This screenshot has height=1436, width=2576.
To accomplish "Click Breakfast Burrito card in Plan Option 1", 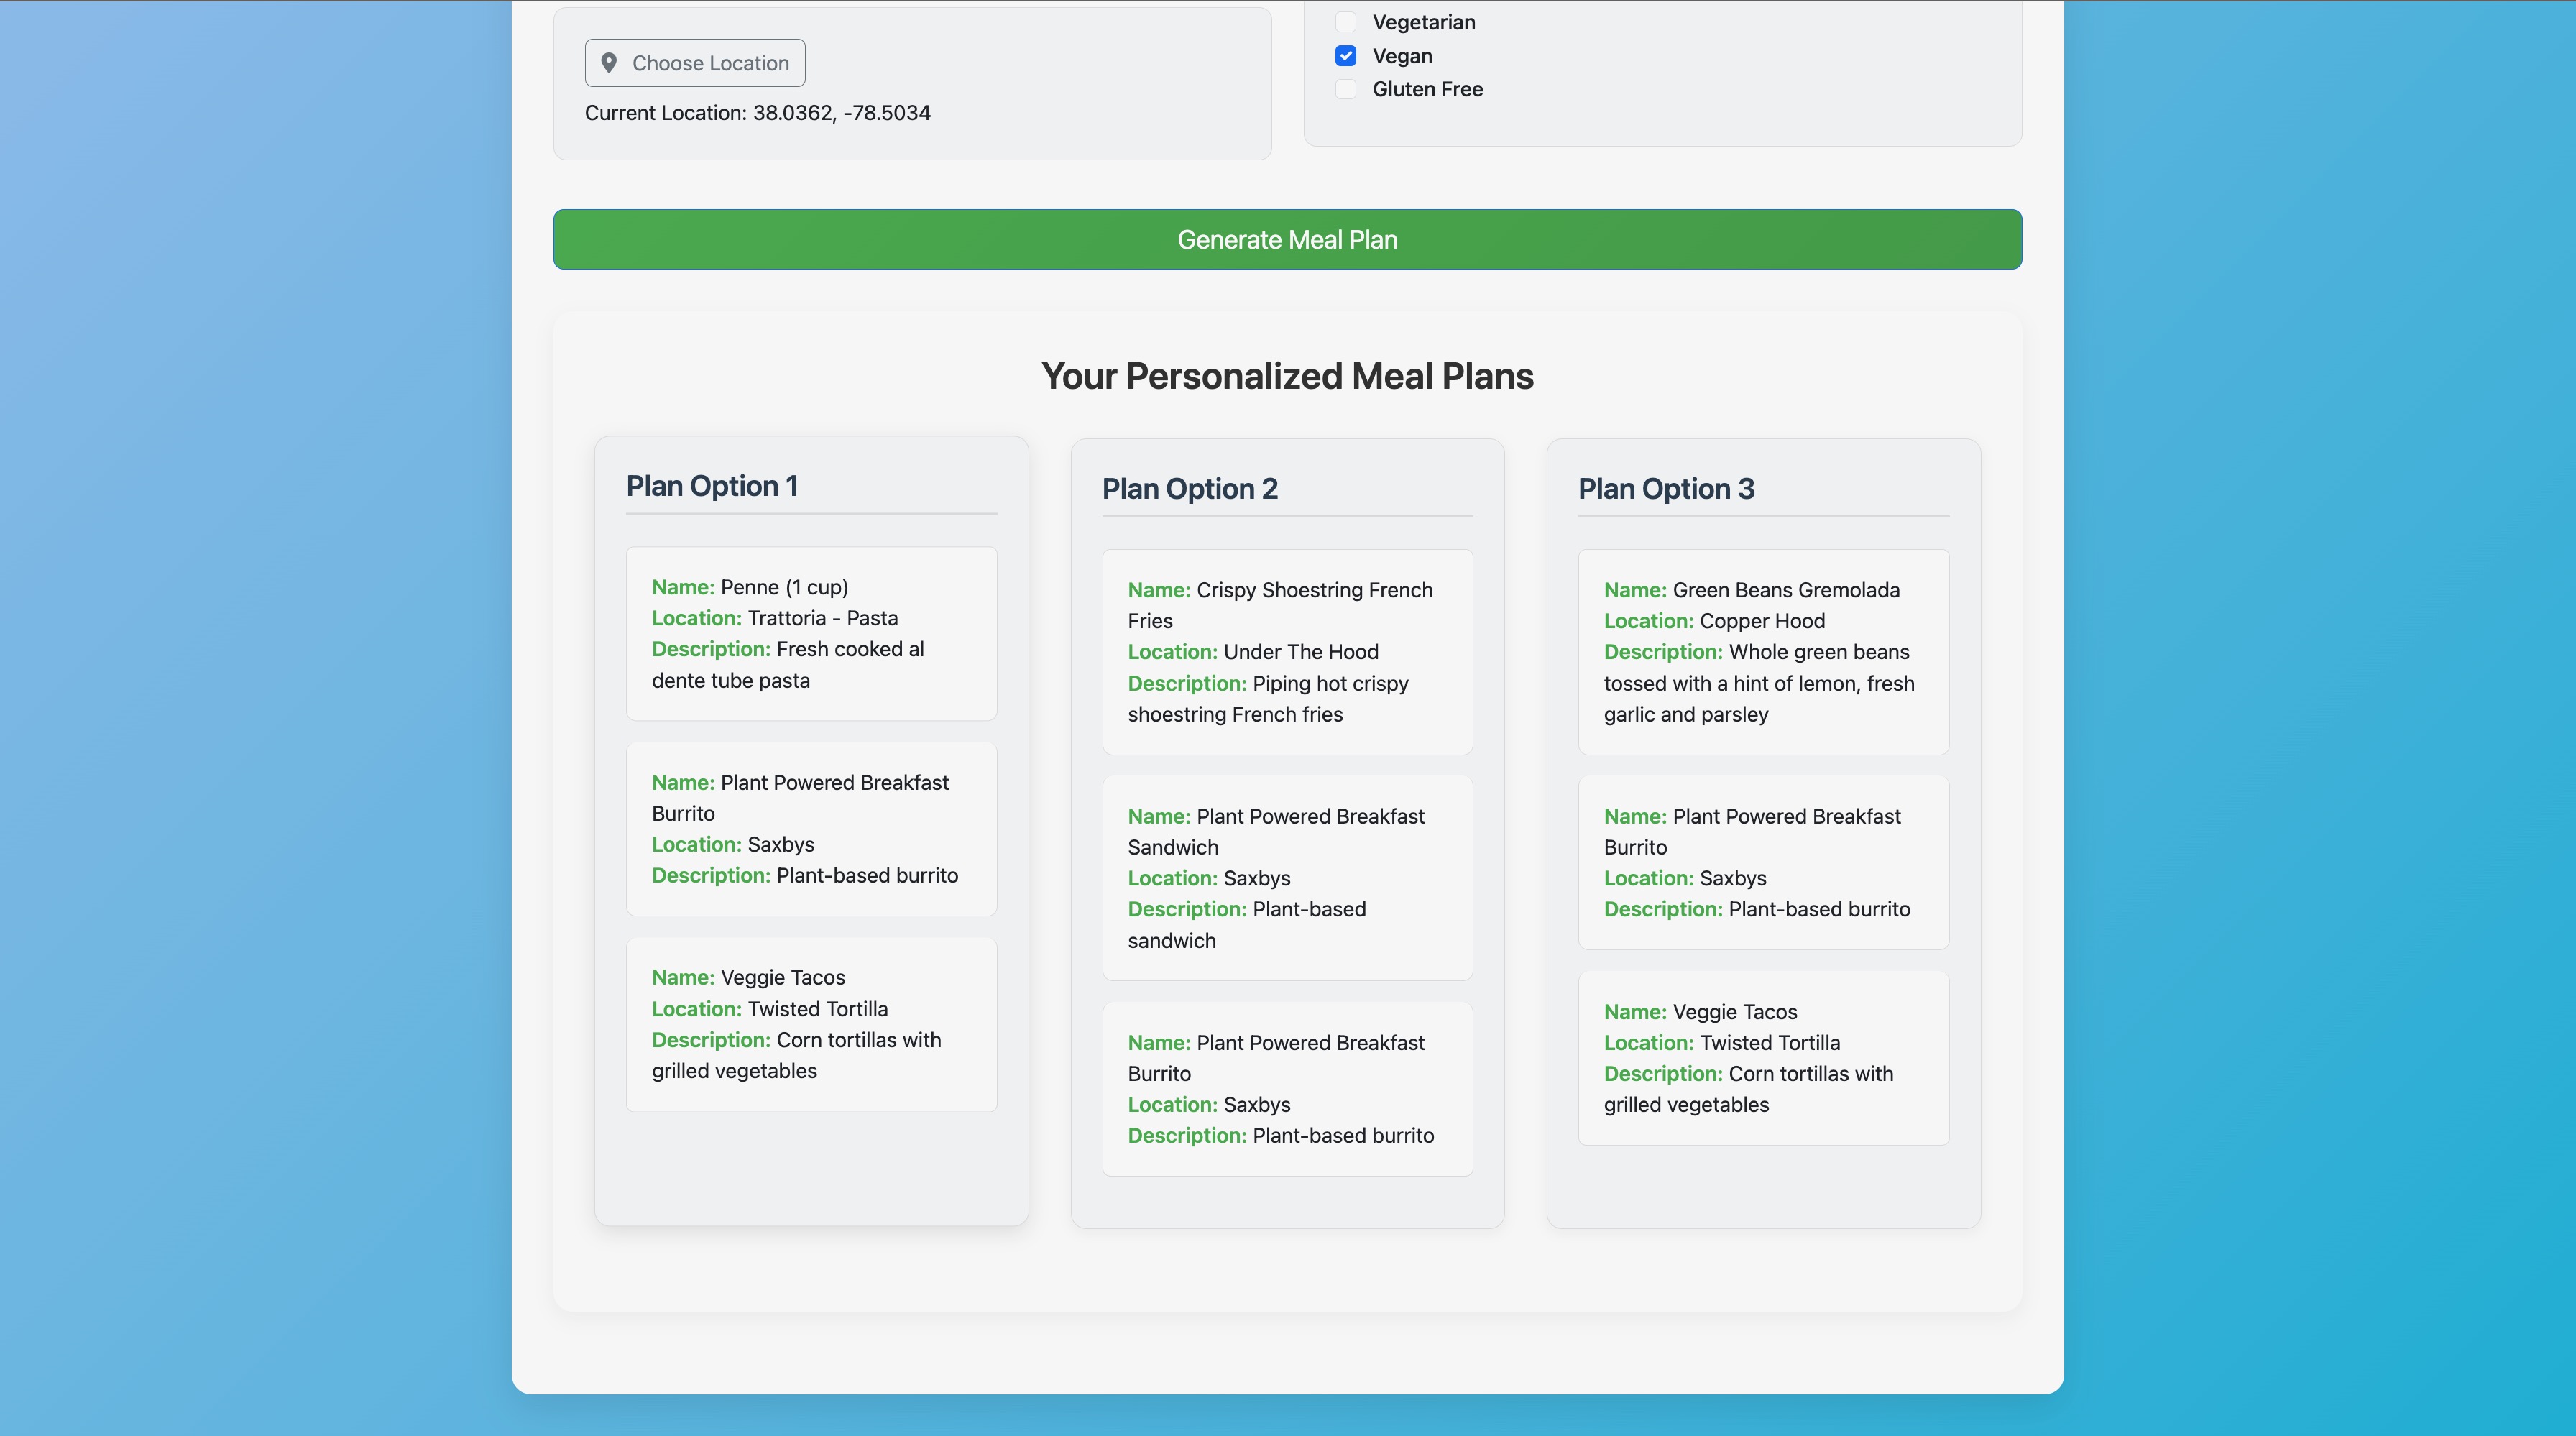I will point(811,828).
